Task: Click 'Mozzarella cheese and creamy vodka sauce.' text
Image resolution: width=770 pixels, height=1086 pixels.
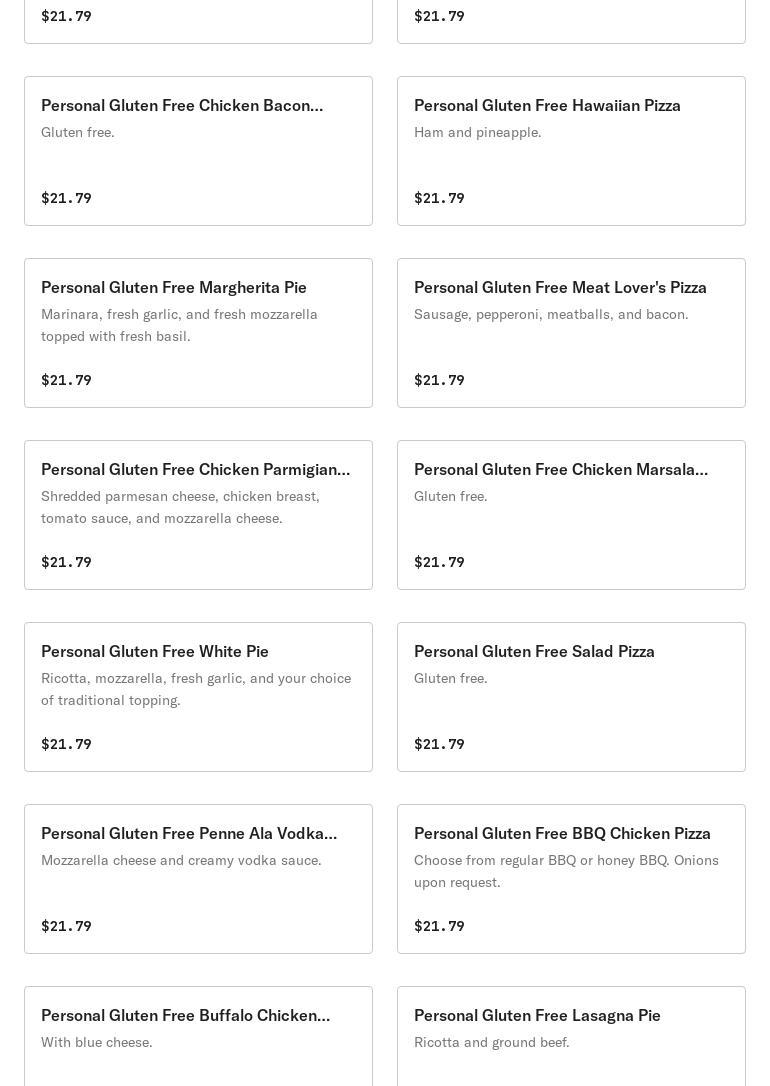Action: (181, 860)
